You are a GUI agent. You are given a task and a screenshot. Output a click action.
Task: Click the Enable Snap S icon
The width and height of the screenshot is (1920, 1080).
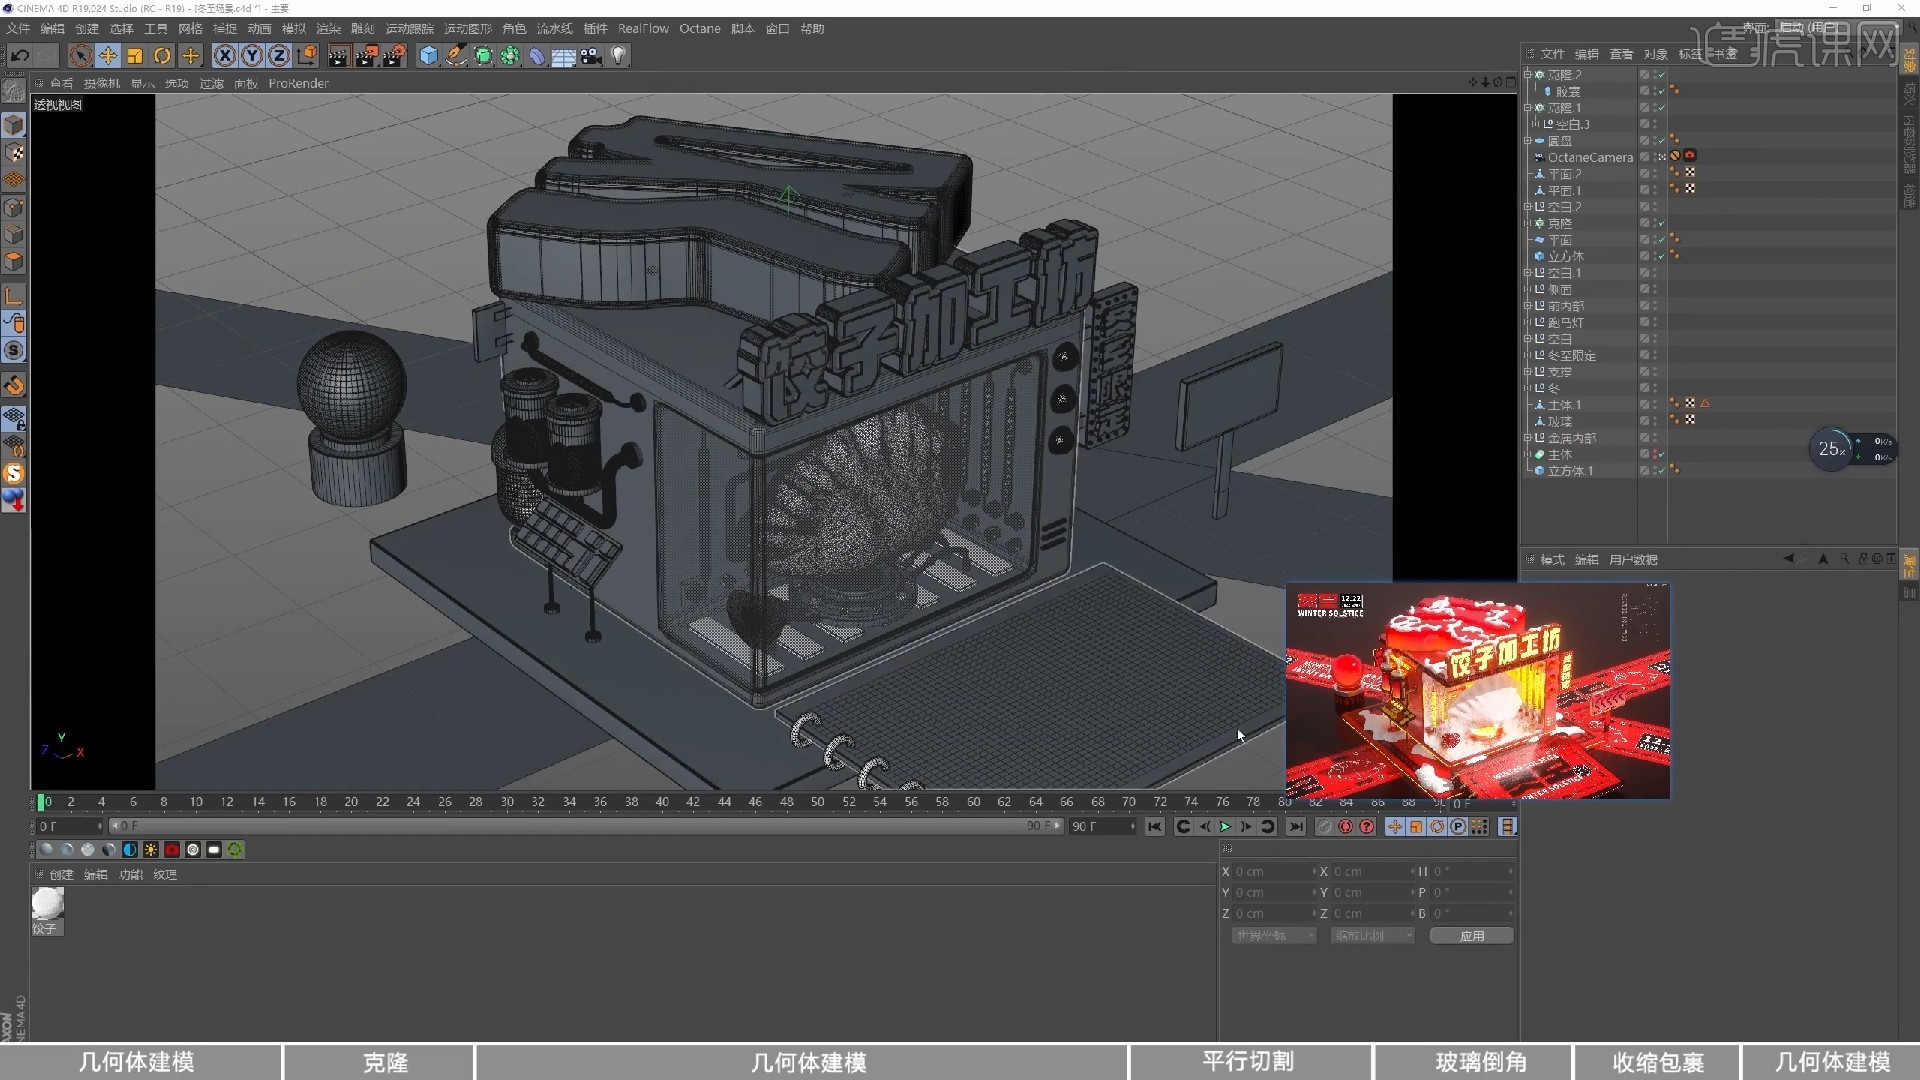(13, 351)
